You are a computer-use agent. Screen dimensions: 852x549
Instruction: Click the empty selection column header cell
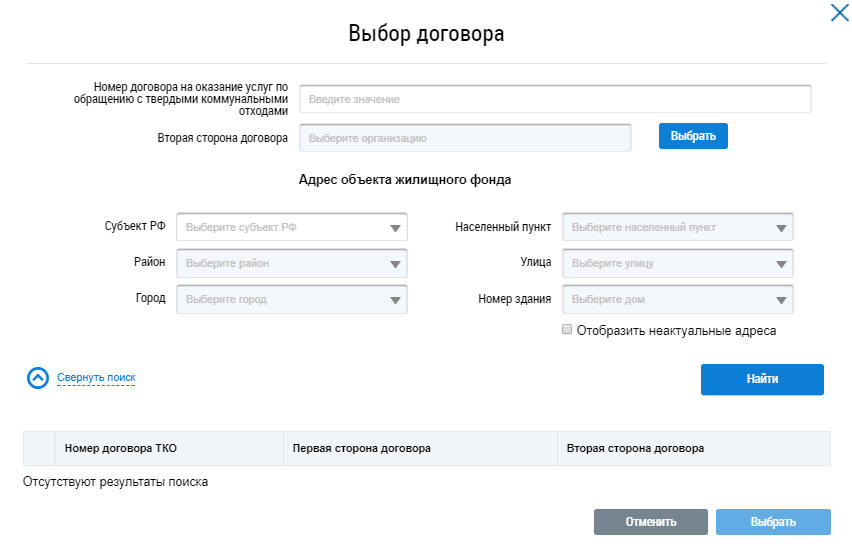pyautogui.click(x=39, y=448)
